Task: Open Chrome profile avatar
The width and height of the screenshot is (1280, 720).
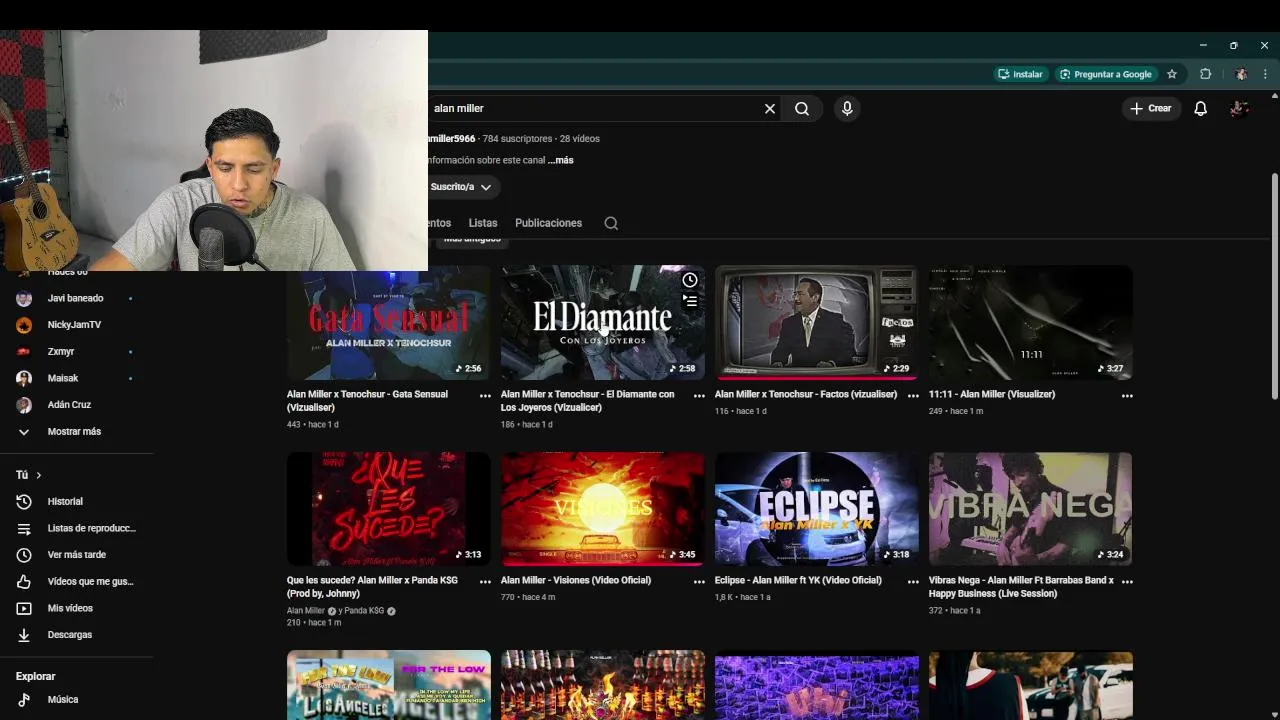Action: tap(1241, 74)
